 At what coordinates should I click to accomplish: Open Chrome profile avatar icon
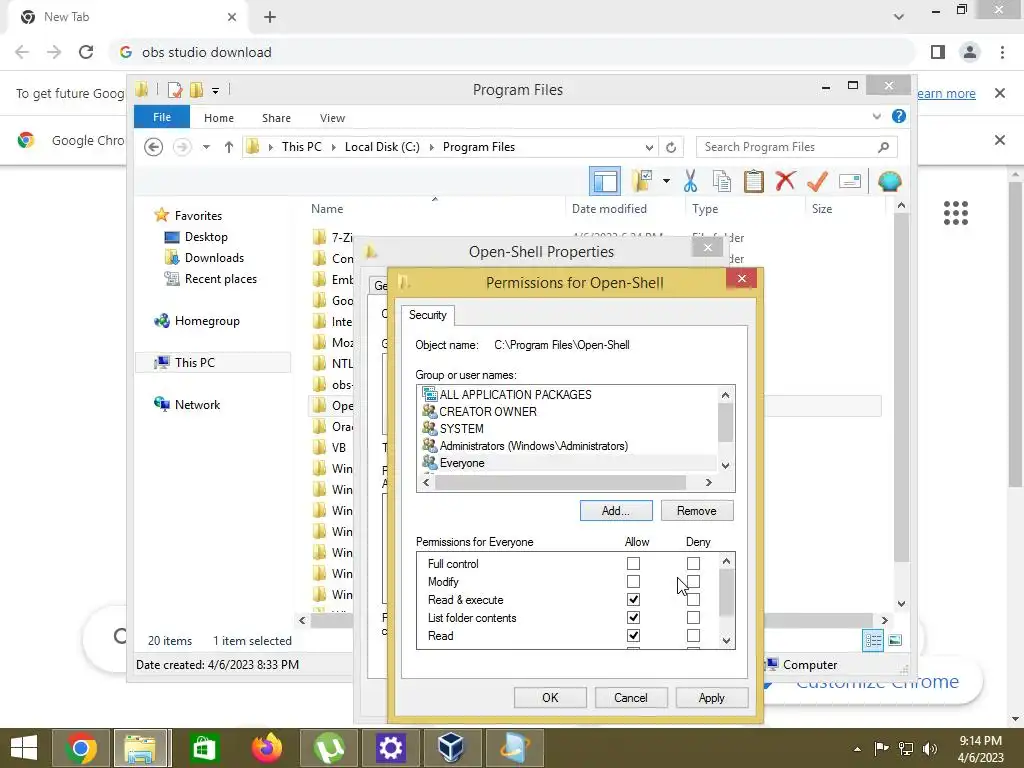click(970, 52)
